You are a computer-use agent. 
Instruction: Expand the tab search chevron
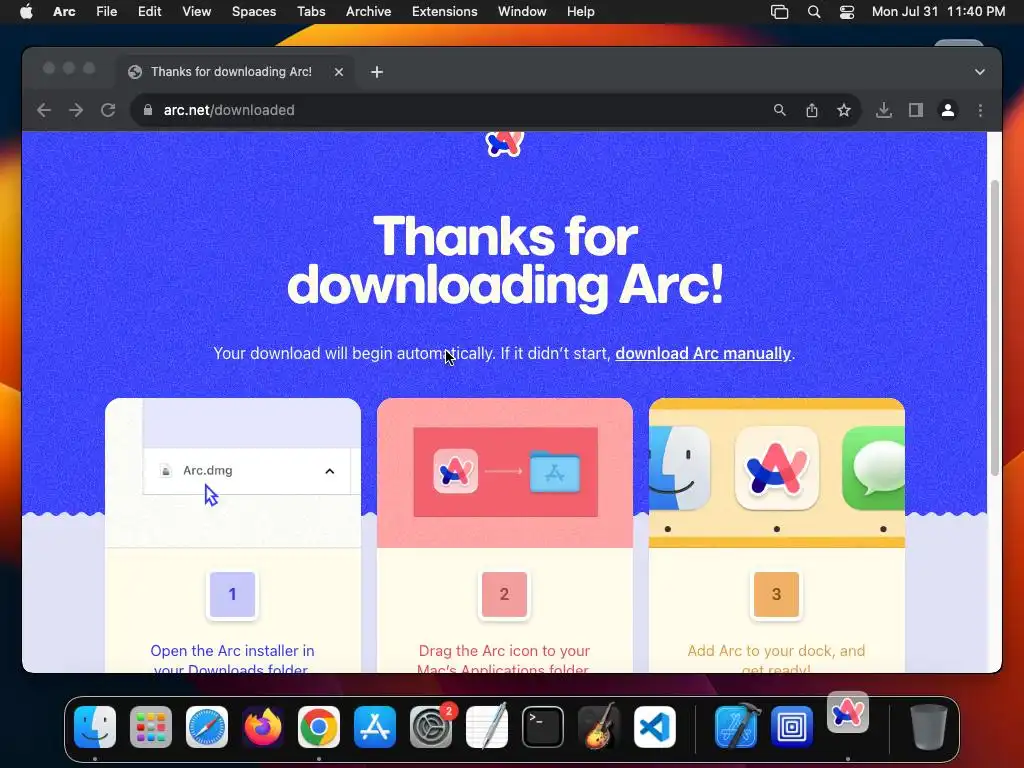pyautogui.click(x=980, y=72)
